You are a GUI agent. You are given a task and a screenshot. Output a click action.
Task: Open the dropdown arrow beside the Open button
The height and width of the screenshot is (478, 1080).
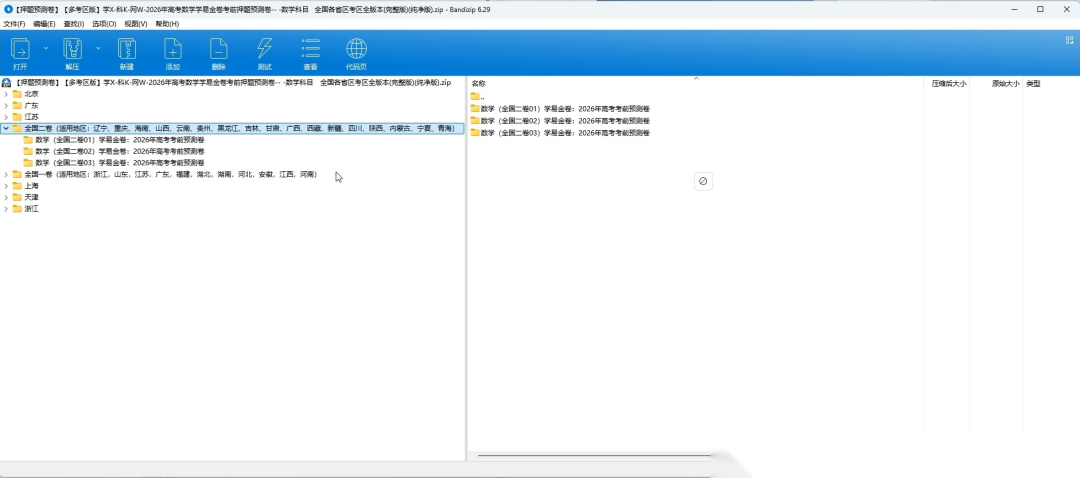pos(46,48)
